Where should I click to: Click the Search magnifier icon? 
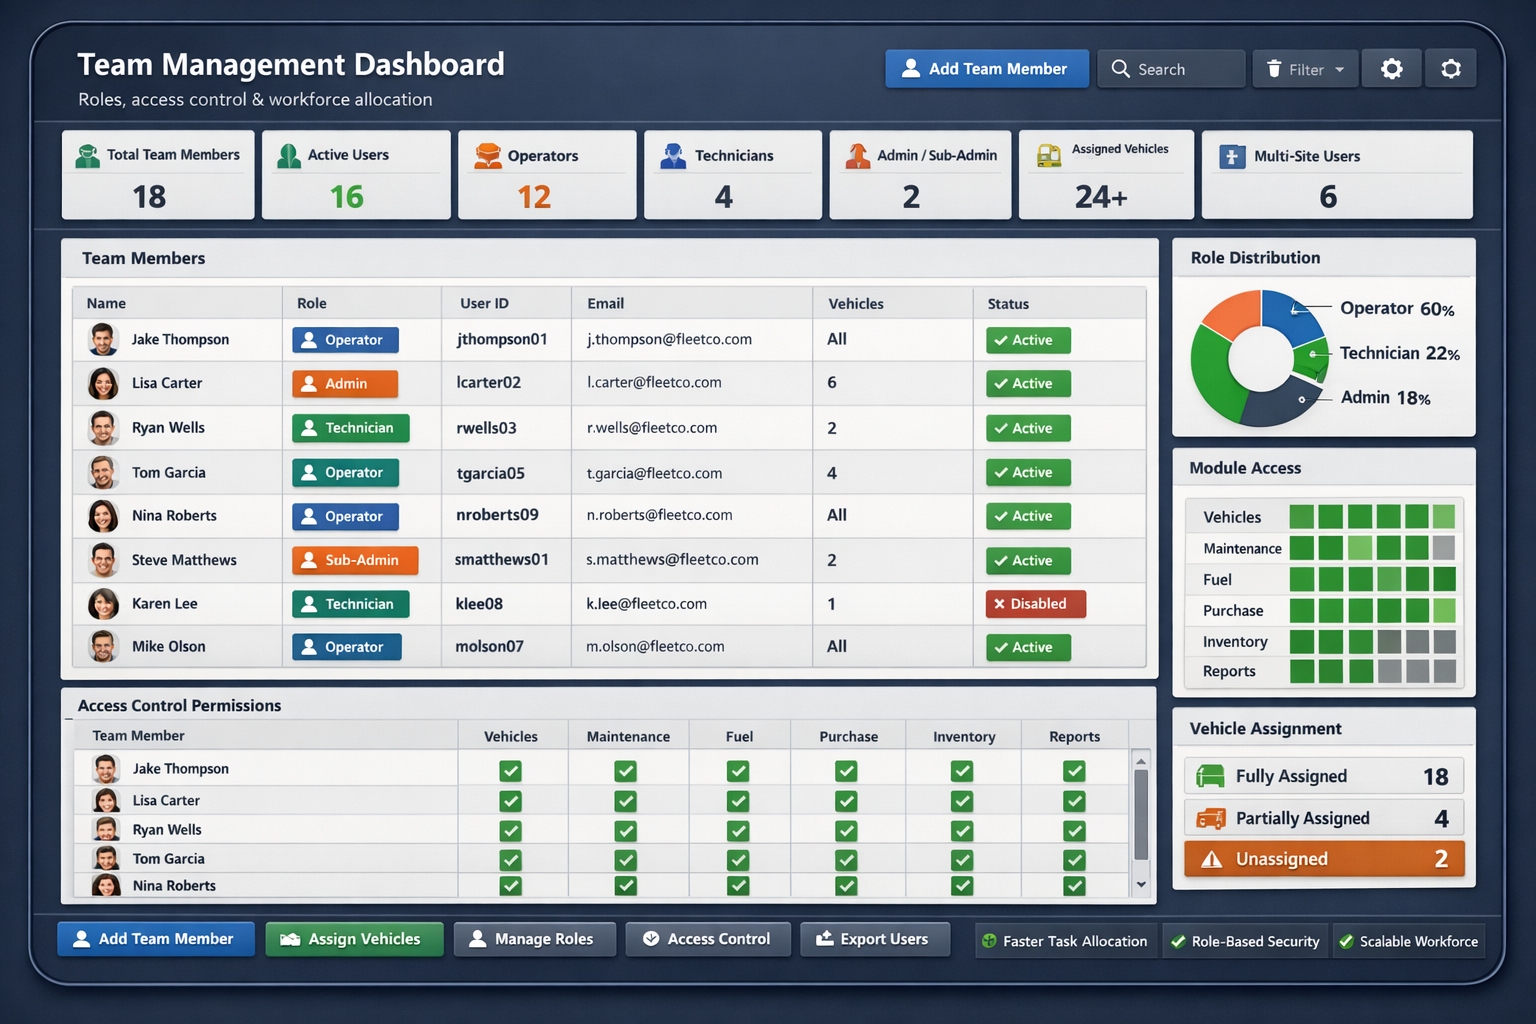(x=1120, y=69)
